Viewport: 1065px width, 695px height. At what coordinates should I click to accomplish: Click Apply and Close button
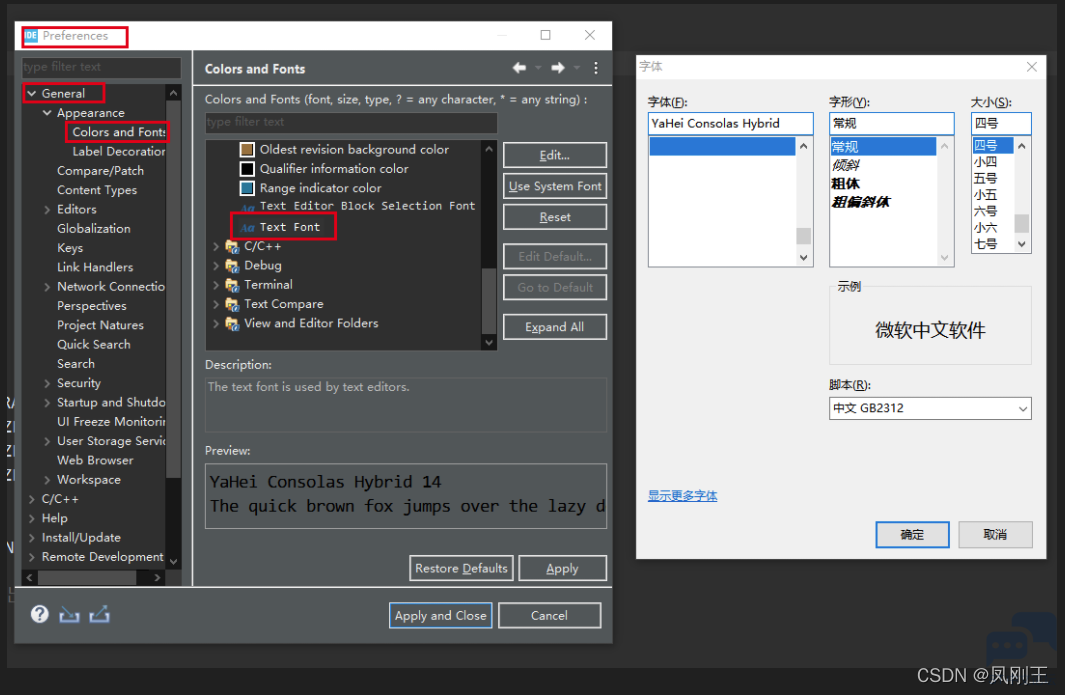pos(441,616)
